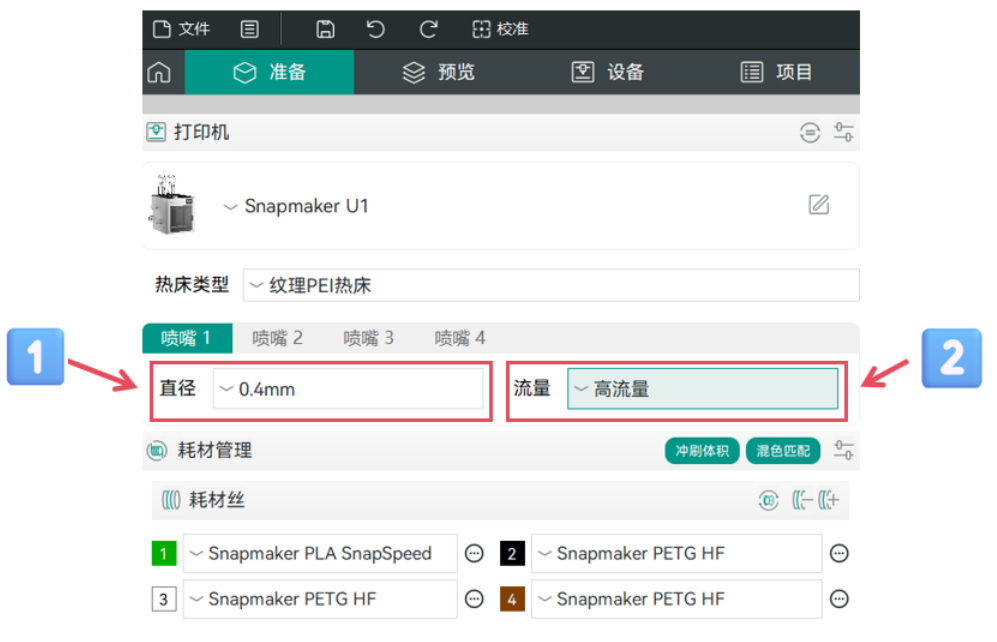The height and width of the screenshot is (642, 997).
Task: Redo the last action
Action: pyautogui.click(x=429, y=29)
